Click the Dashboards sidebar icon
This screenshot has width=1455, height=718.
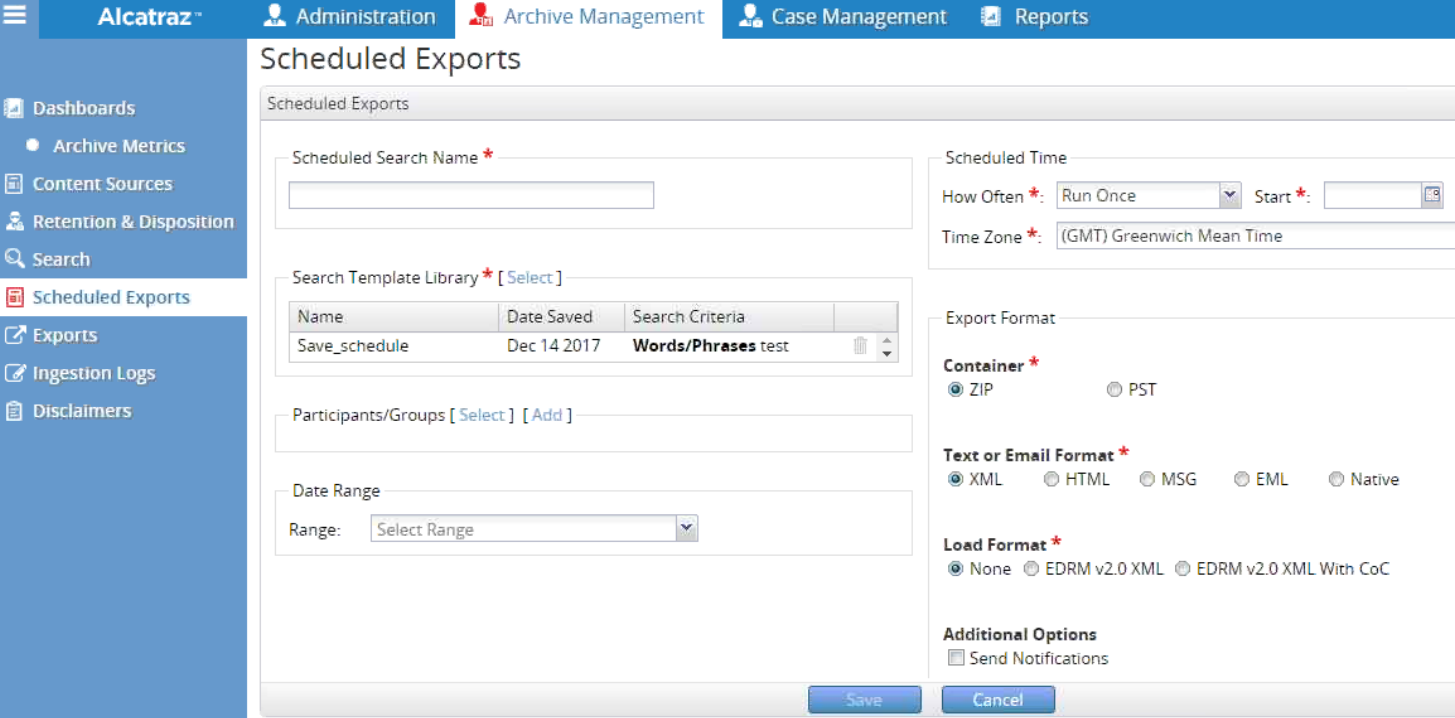(14, 108)
